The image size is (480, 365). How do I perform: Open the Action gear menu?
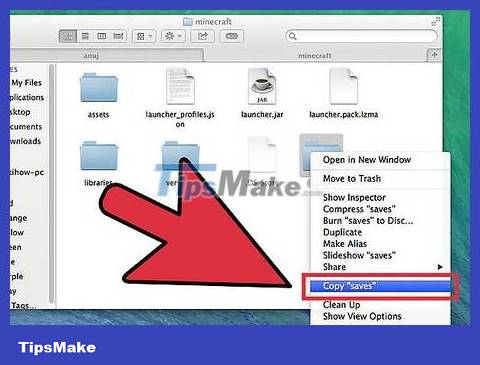pos(173,36)
